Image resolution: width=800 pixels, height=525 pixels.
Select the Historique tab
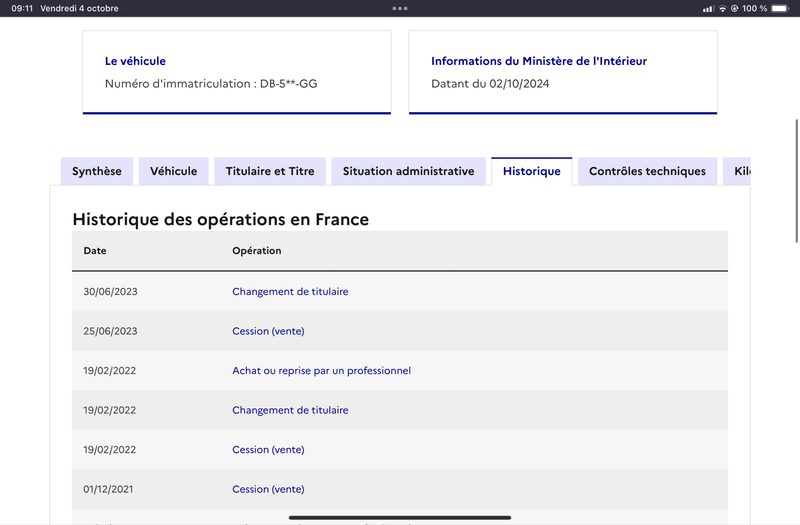532,171
